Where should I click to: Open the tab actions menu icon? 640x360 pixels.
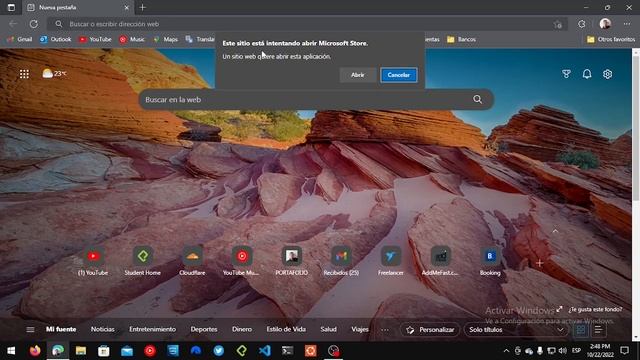click(x=11, y=7)
